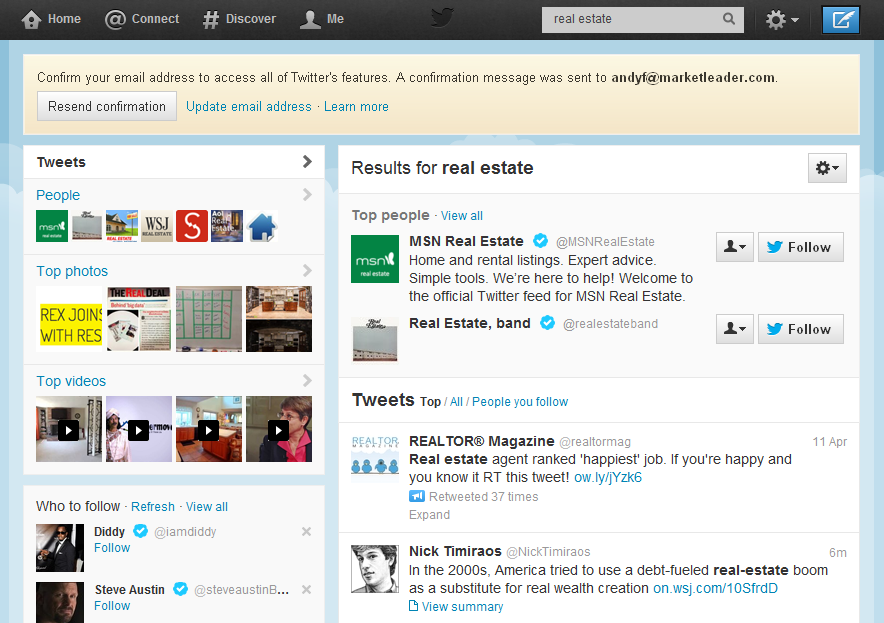Screen dimensions: 884x623
Task: Open the Top videos section
Action: [71, 381]
